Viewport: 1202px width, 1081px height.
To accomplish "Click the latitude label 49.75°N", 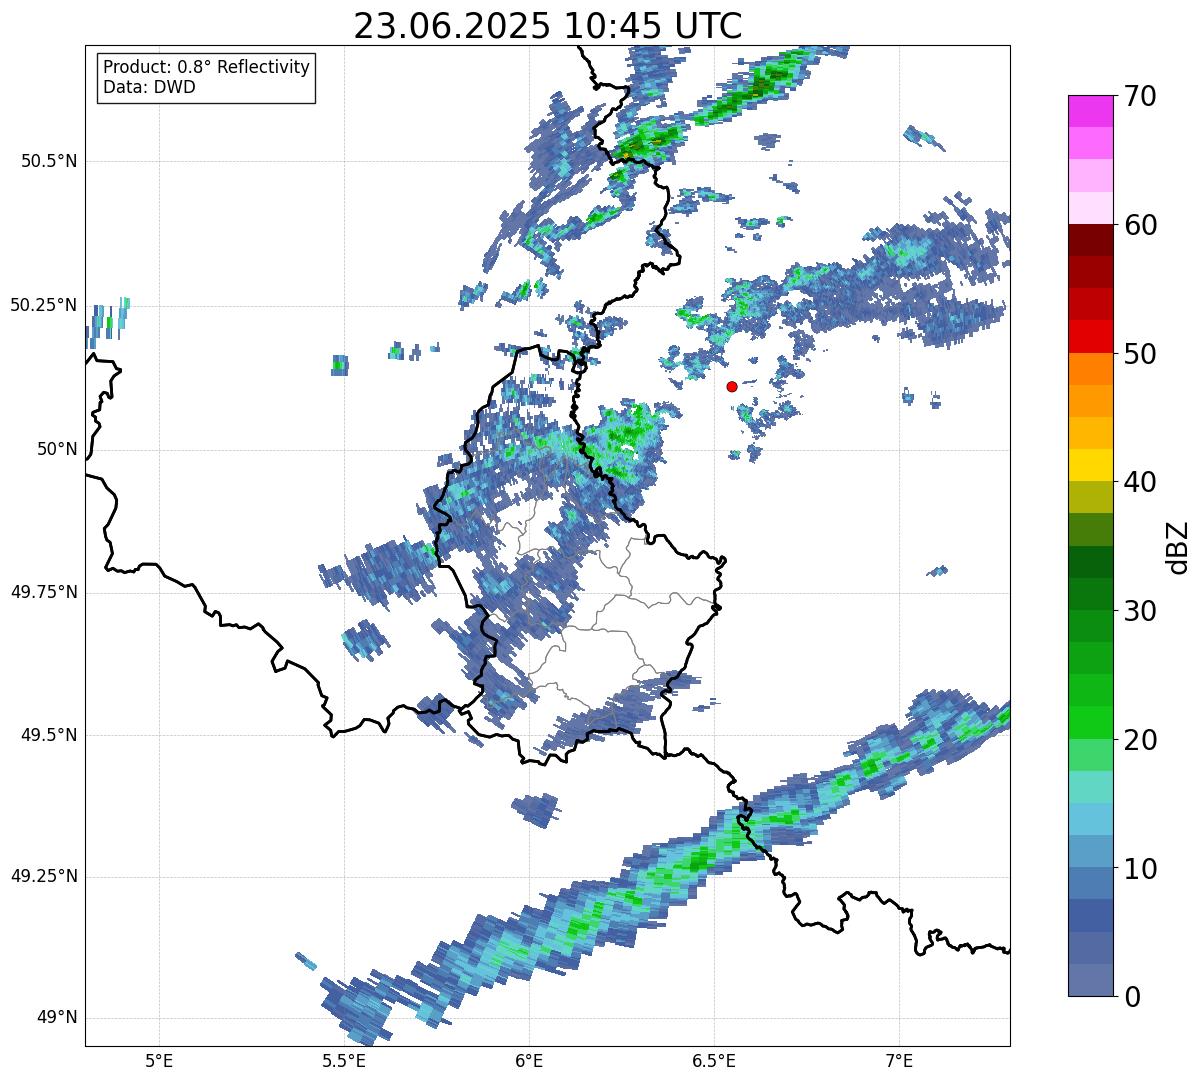I will coord(44,592).
